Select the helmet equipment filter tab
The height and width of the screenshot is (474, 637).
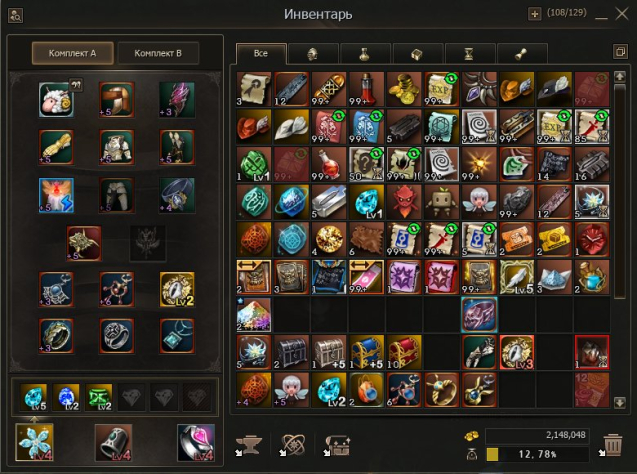tap(312, 54)
